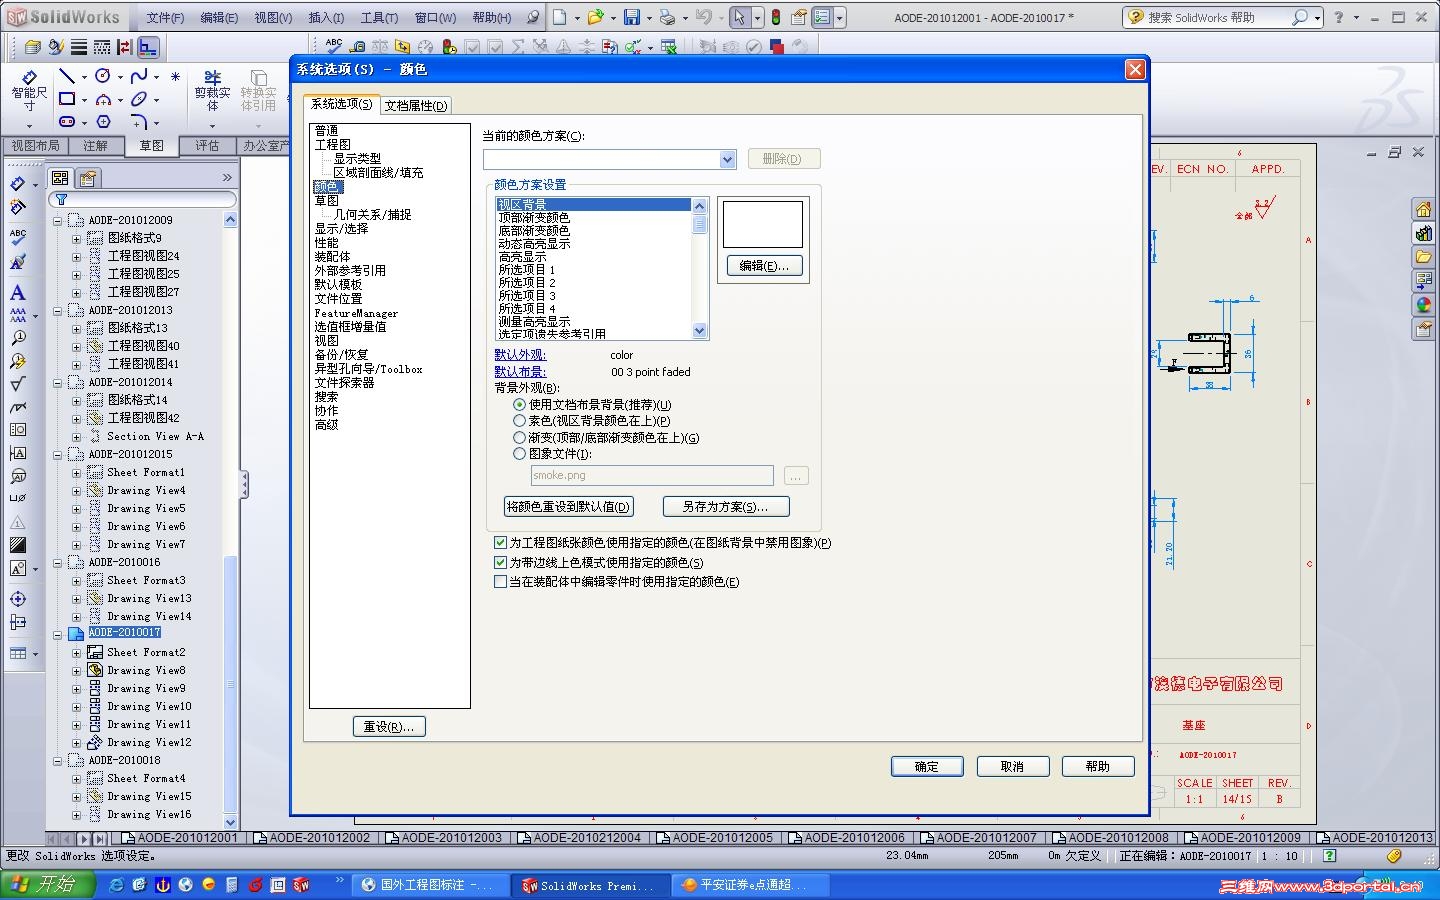The height and width of the screenshot is (900, 1440).
Task: Click the Rebuild traffic light icon
Action: click(x=775, y=17)
